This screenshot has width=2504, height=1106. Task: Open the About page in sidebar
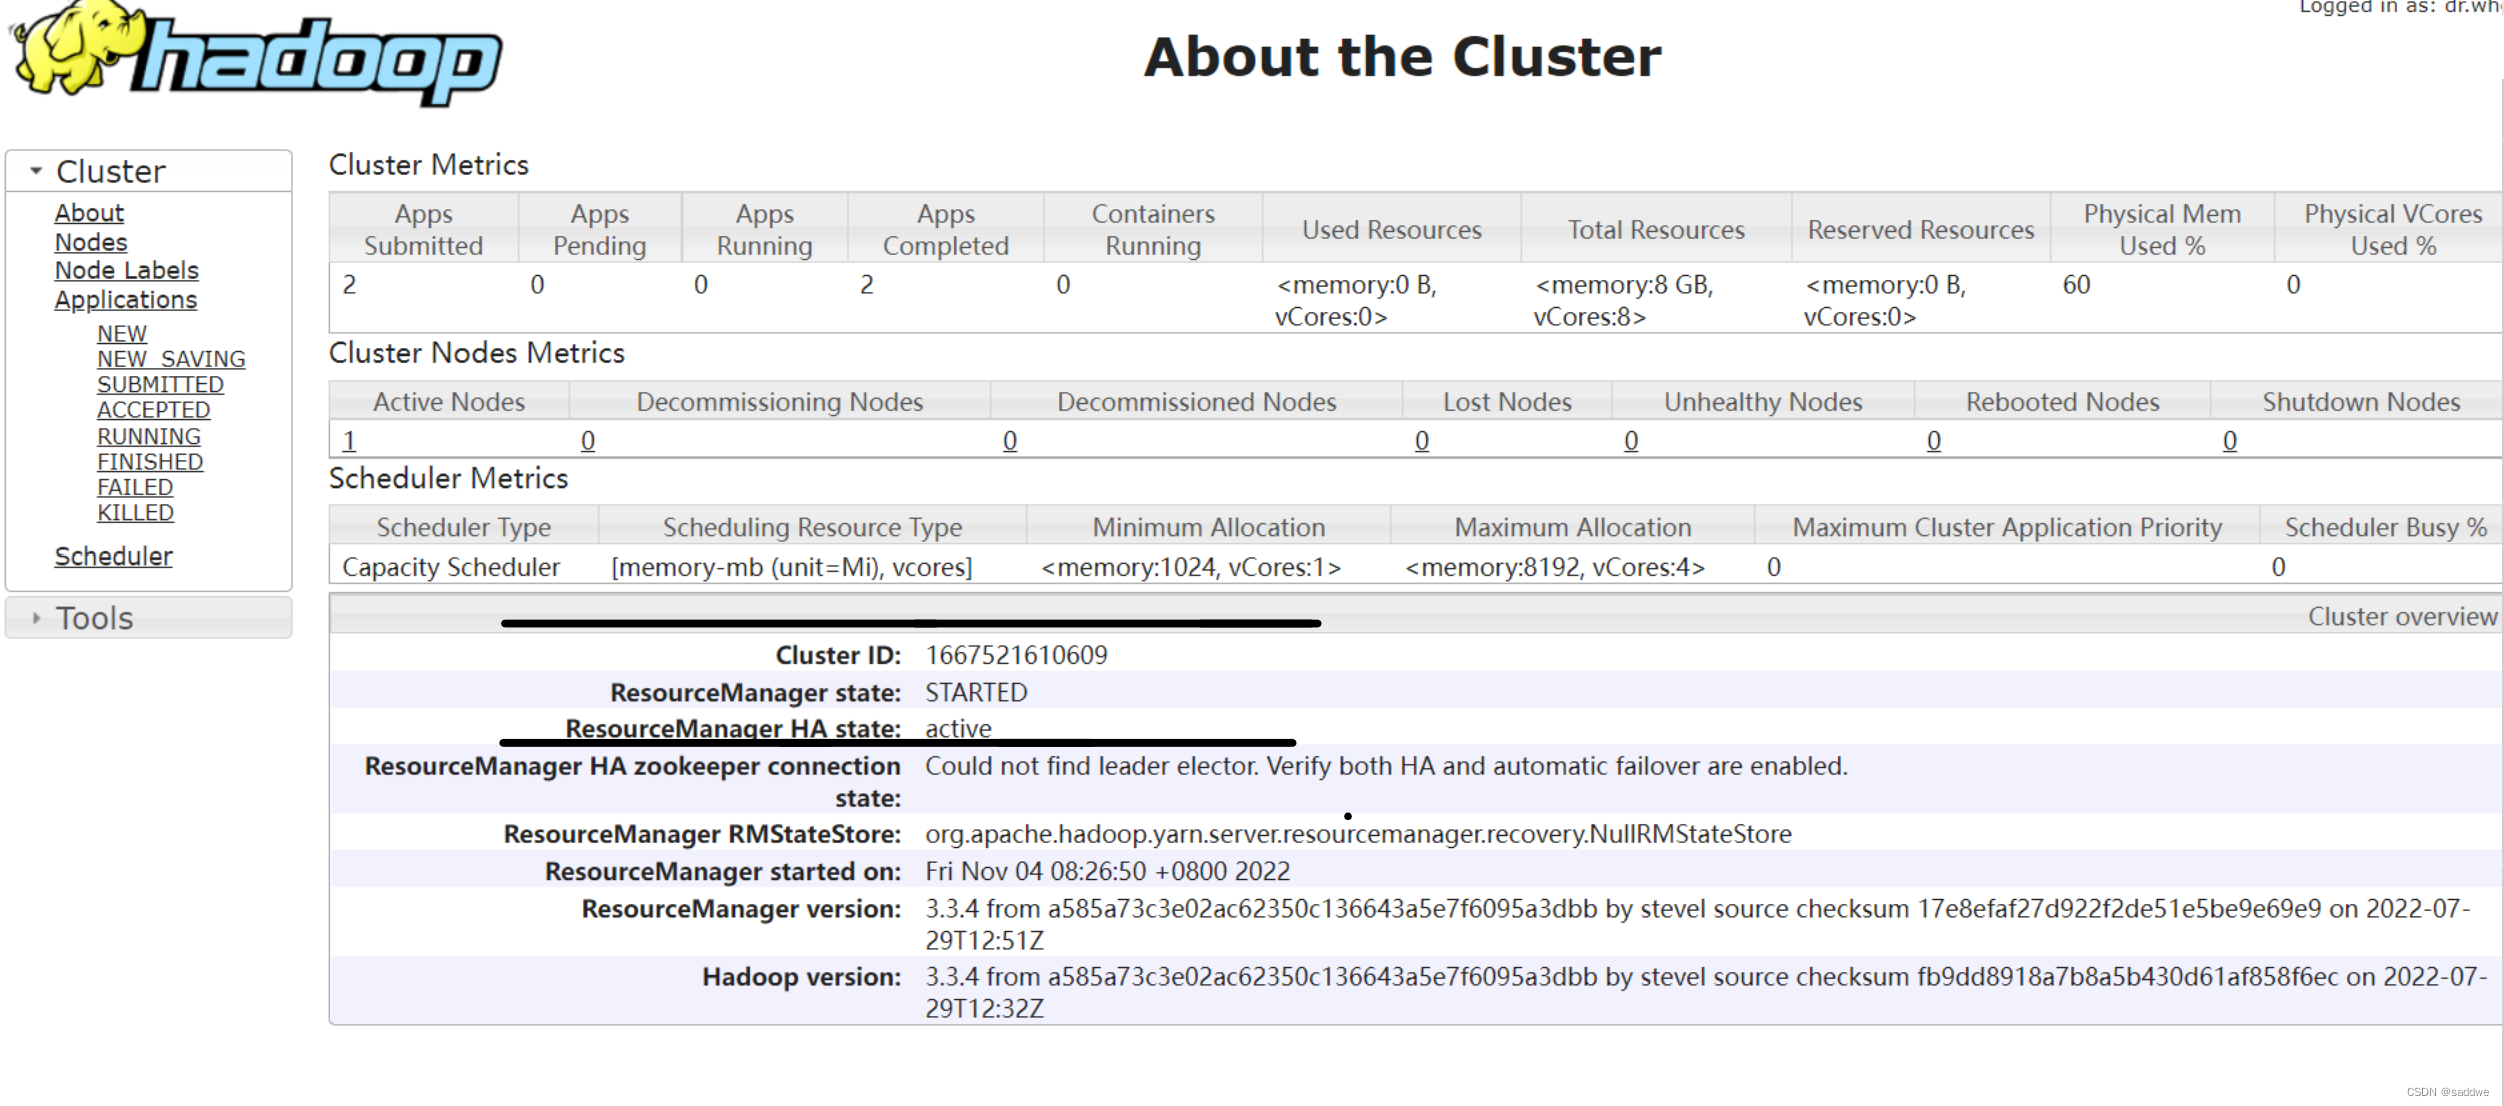tap(89, 212)
